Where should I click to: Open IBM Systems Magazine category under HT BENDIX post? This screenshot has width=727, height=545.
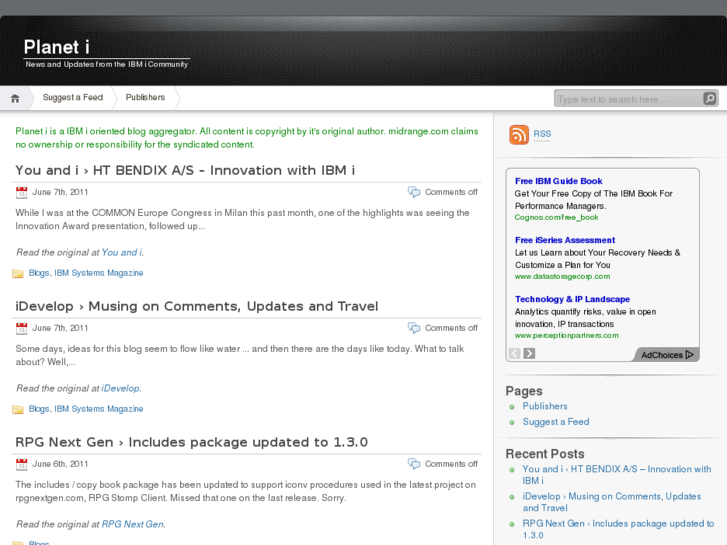tap(99, 273)
